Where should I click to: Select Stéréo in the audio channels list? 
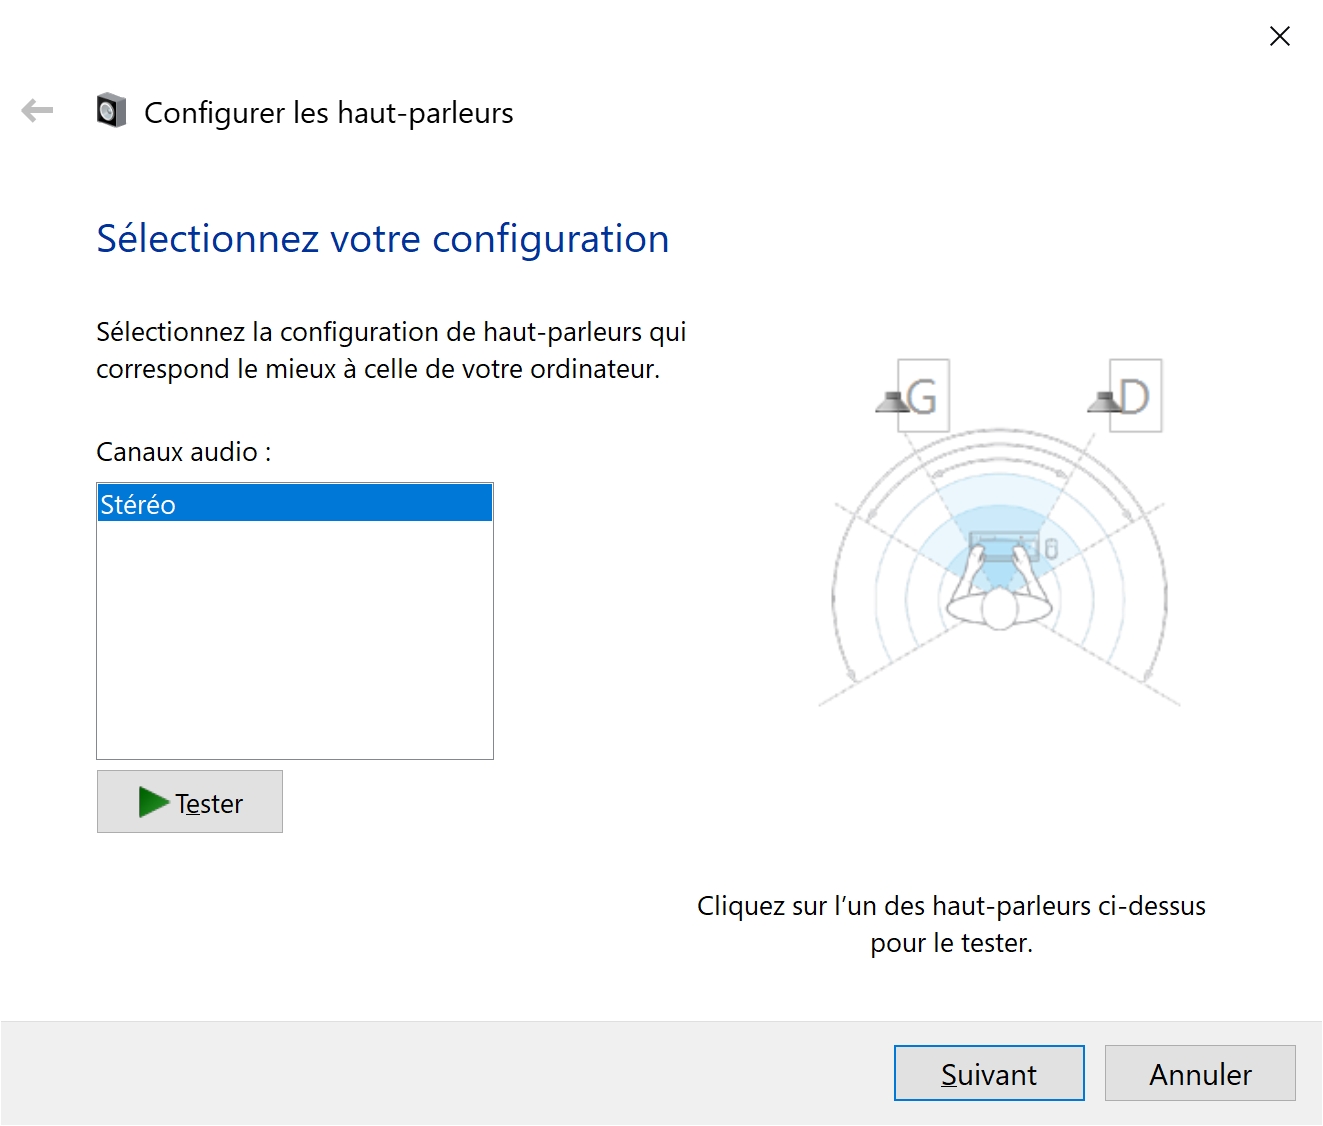pos(295,503)
